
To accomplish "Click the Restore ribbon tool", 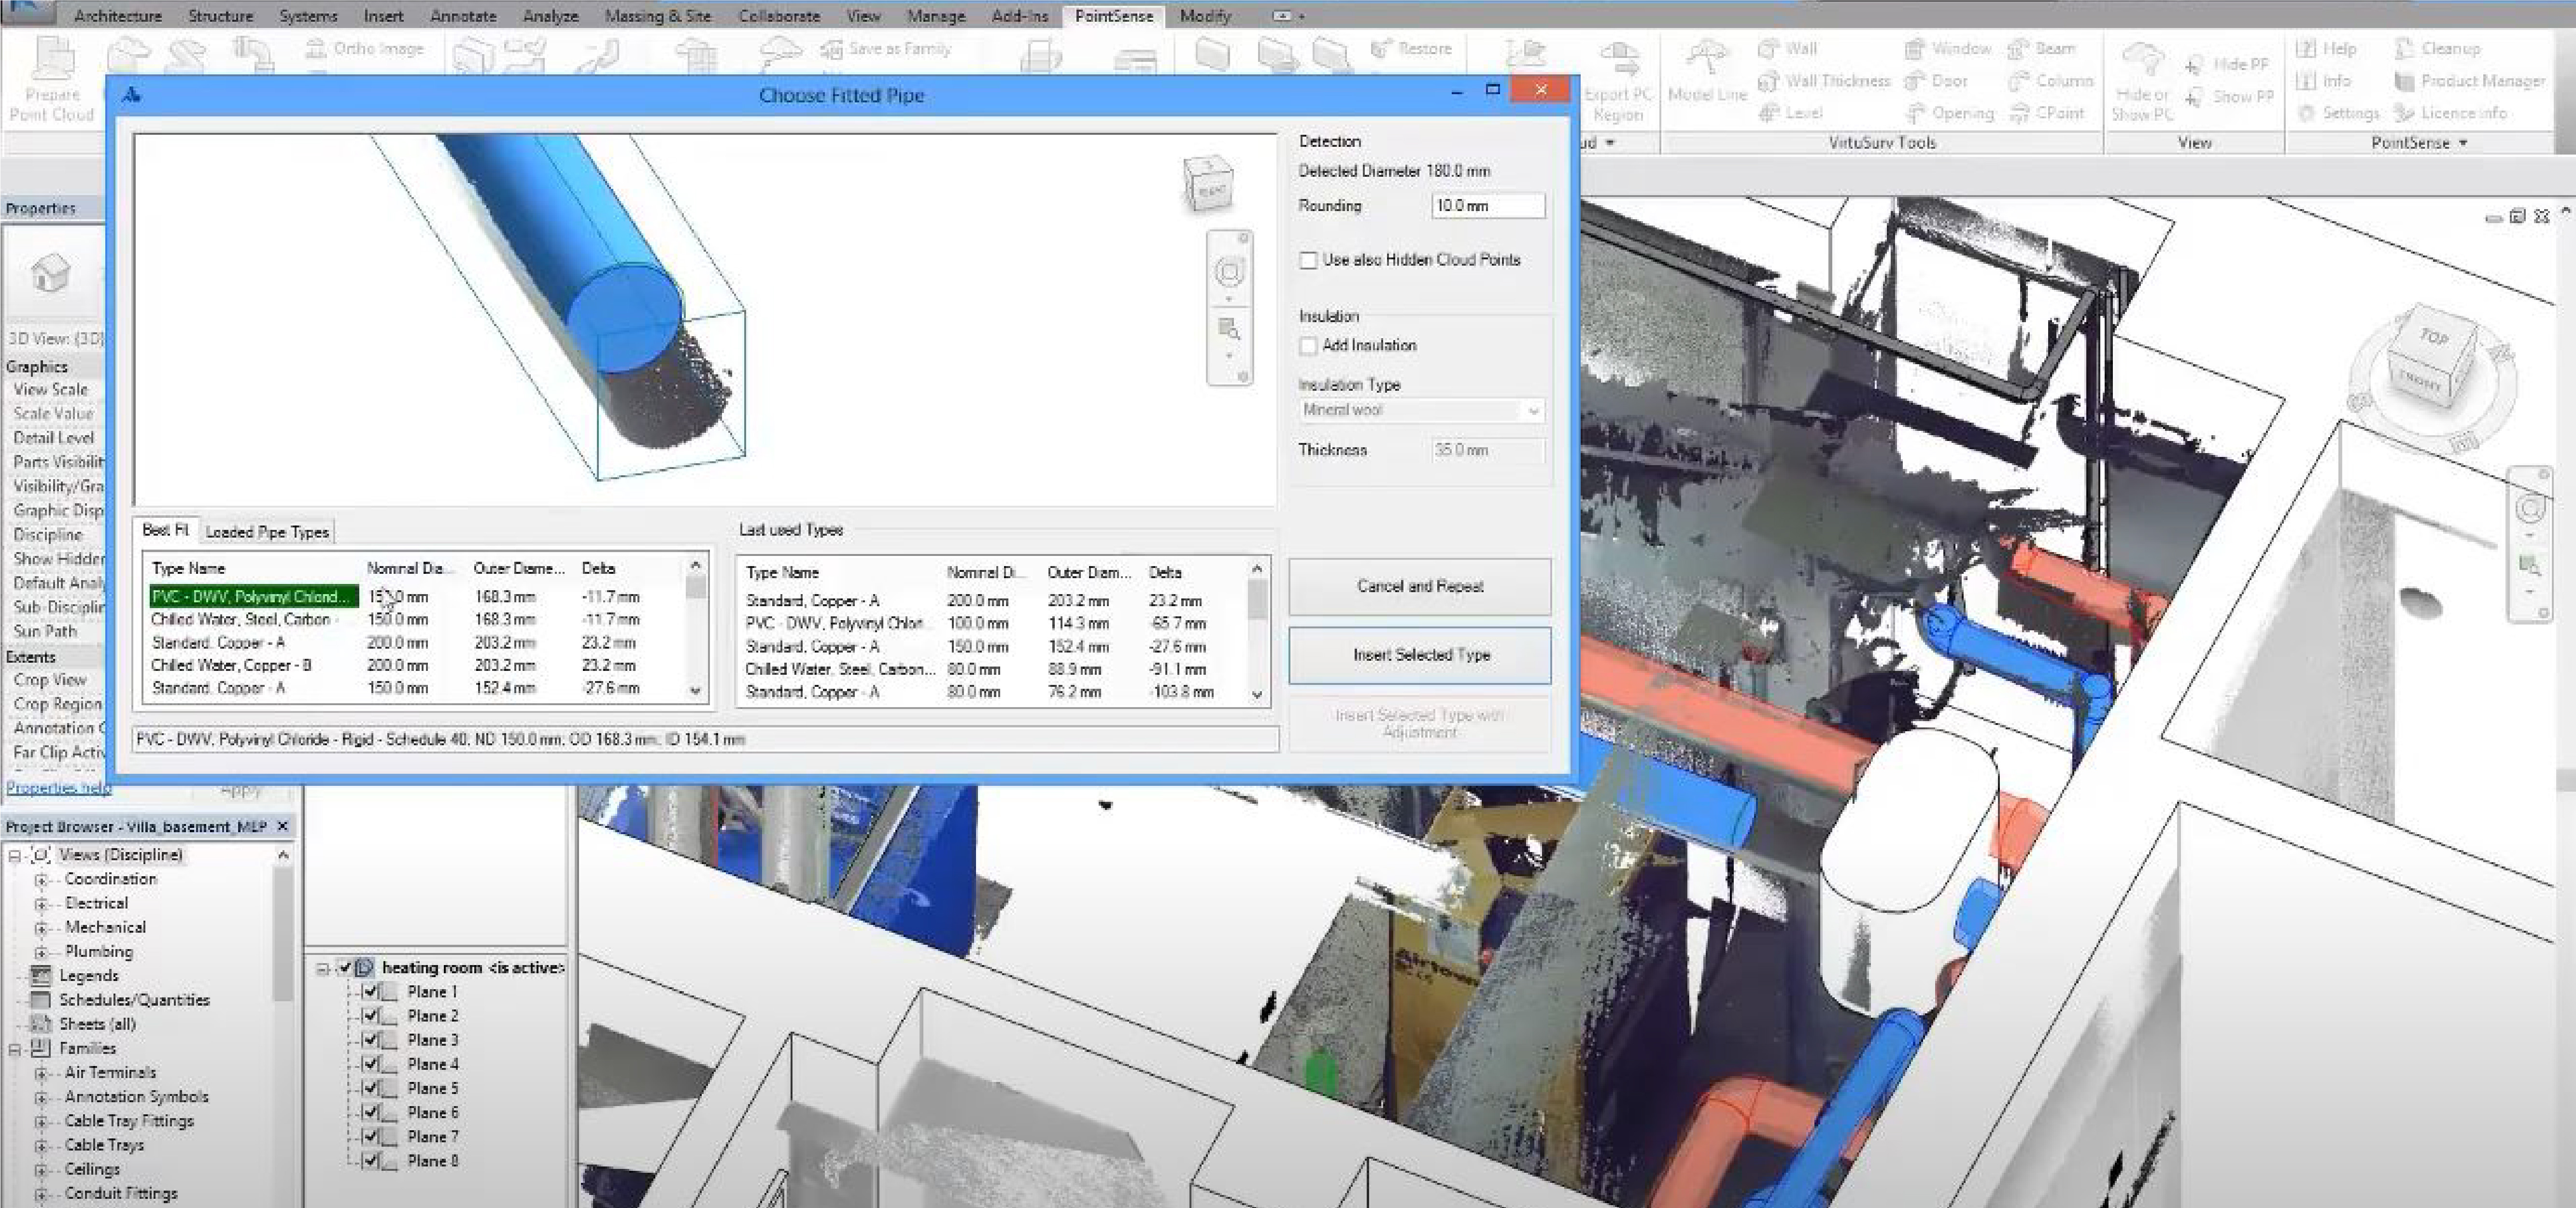I will pos(1410,48).
